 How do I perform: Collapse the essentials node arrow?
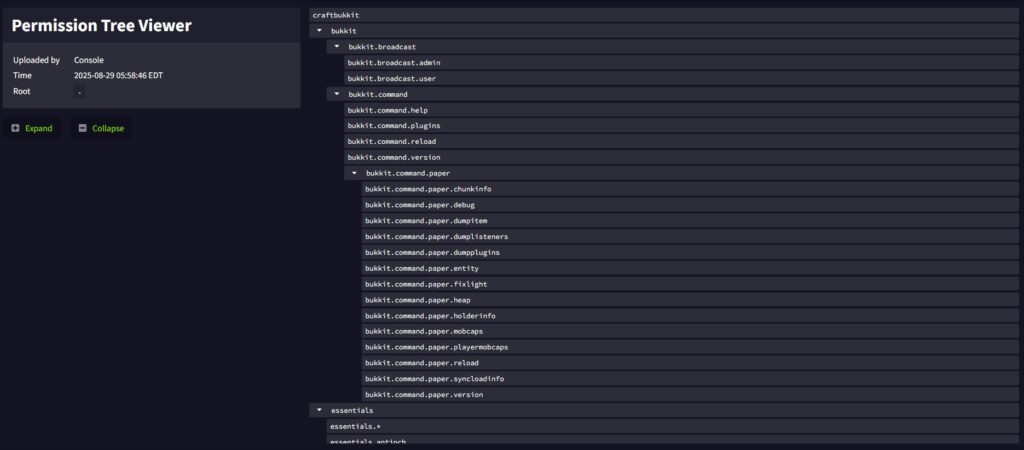[319, 410]
